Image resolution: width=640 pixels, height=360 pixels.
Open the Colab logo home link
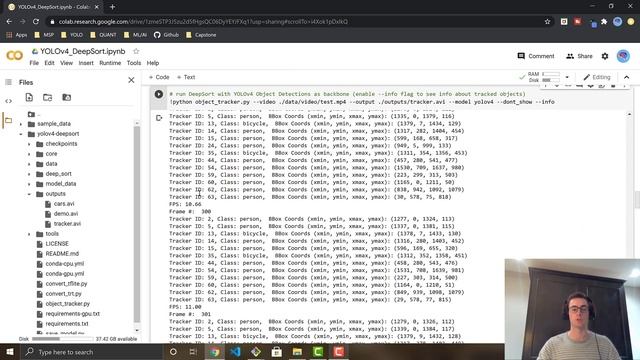(14, 56)
